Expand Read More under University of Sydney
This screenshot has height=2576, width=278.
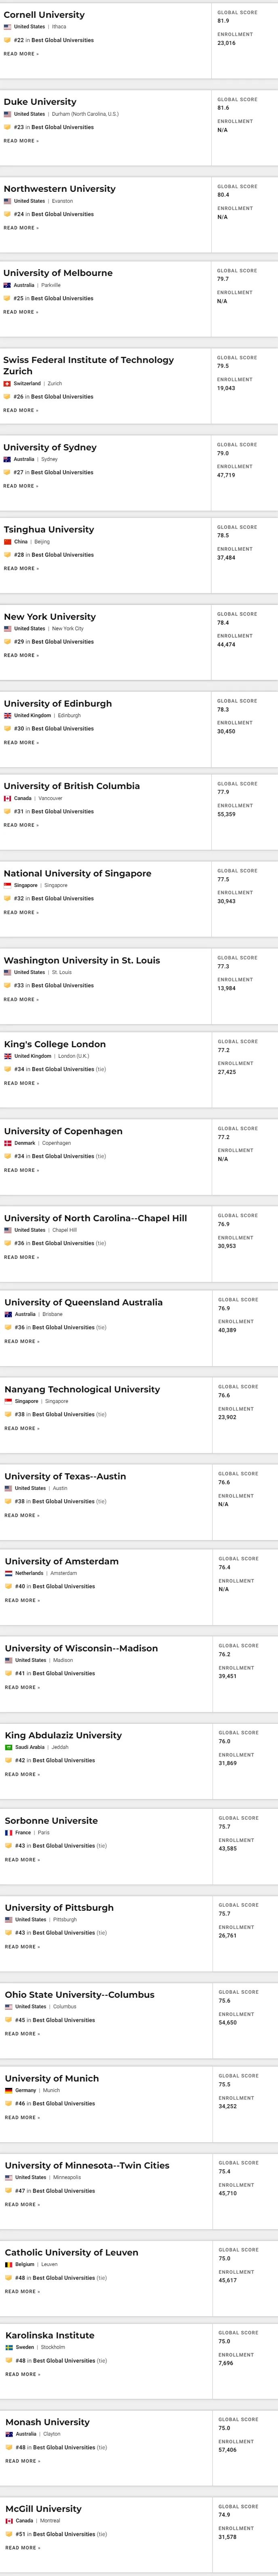pyautogui.click(x=21, y=486)
